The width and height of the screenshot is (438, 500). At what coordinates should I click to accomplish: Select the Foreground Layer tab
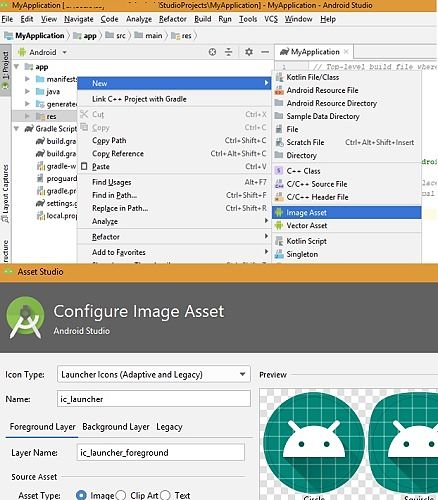pos(42,427)
